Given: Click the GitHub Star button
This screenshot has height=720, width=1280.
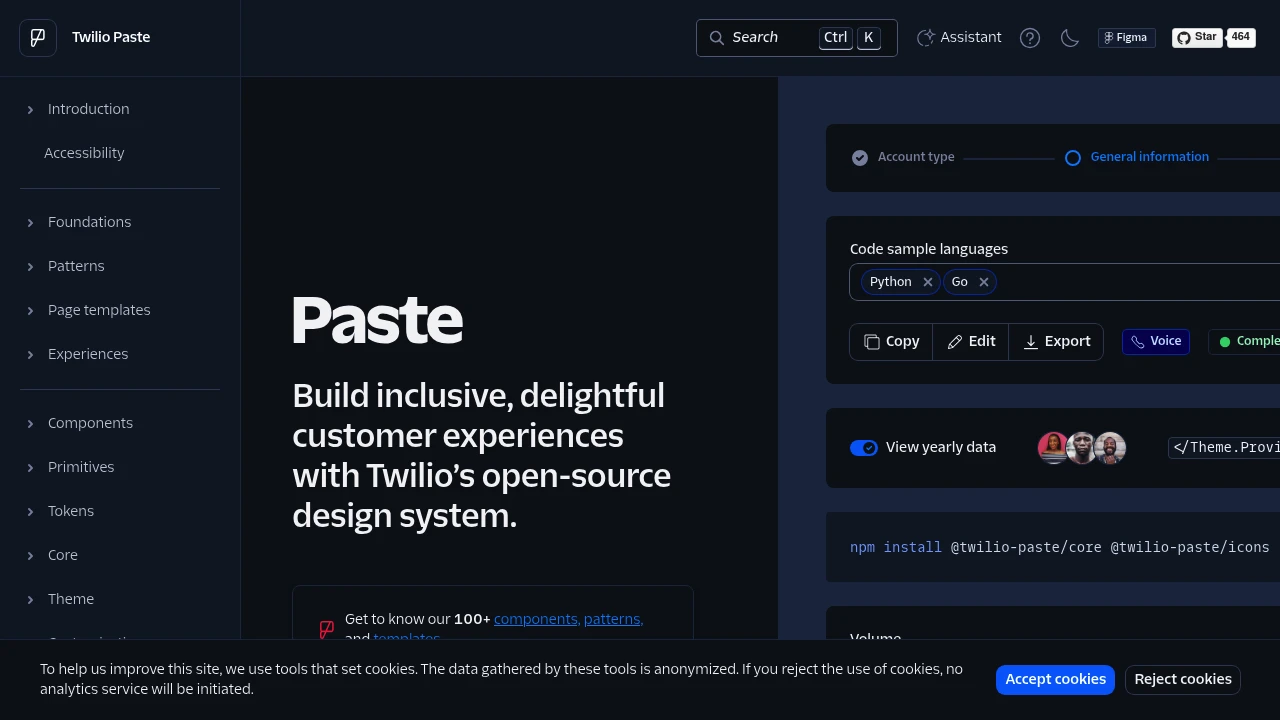Looking at the screenshot, I should click(x=1197, y=38).
